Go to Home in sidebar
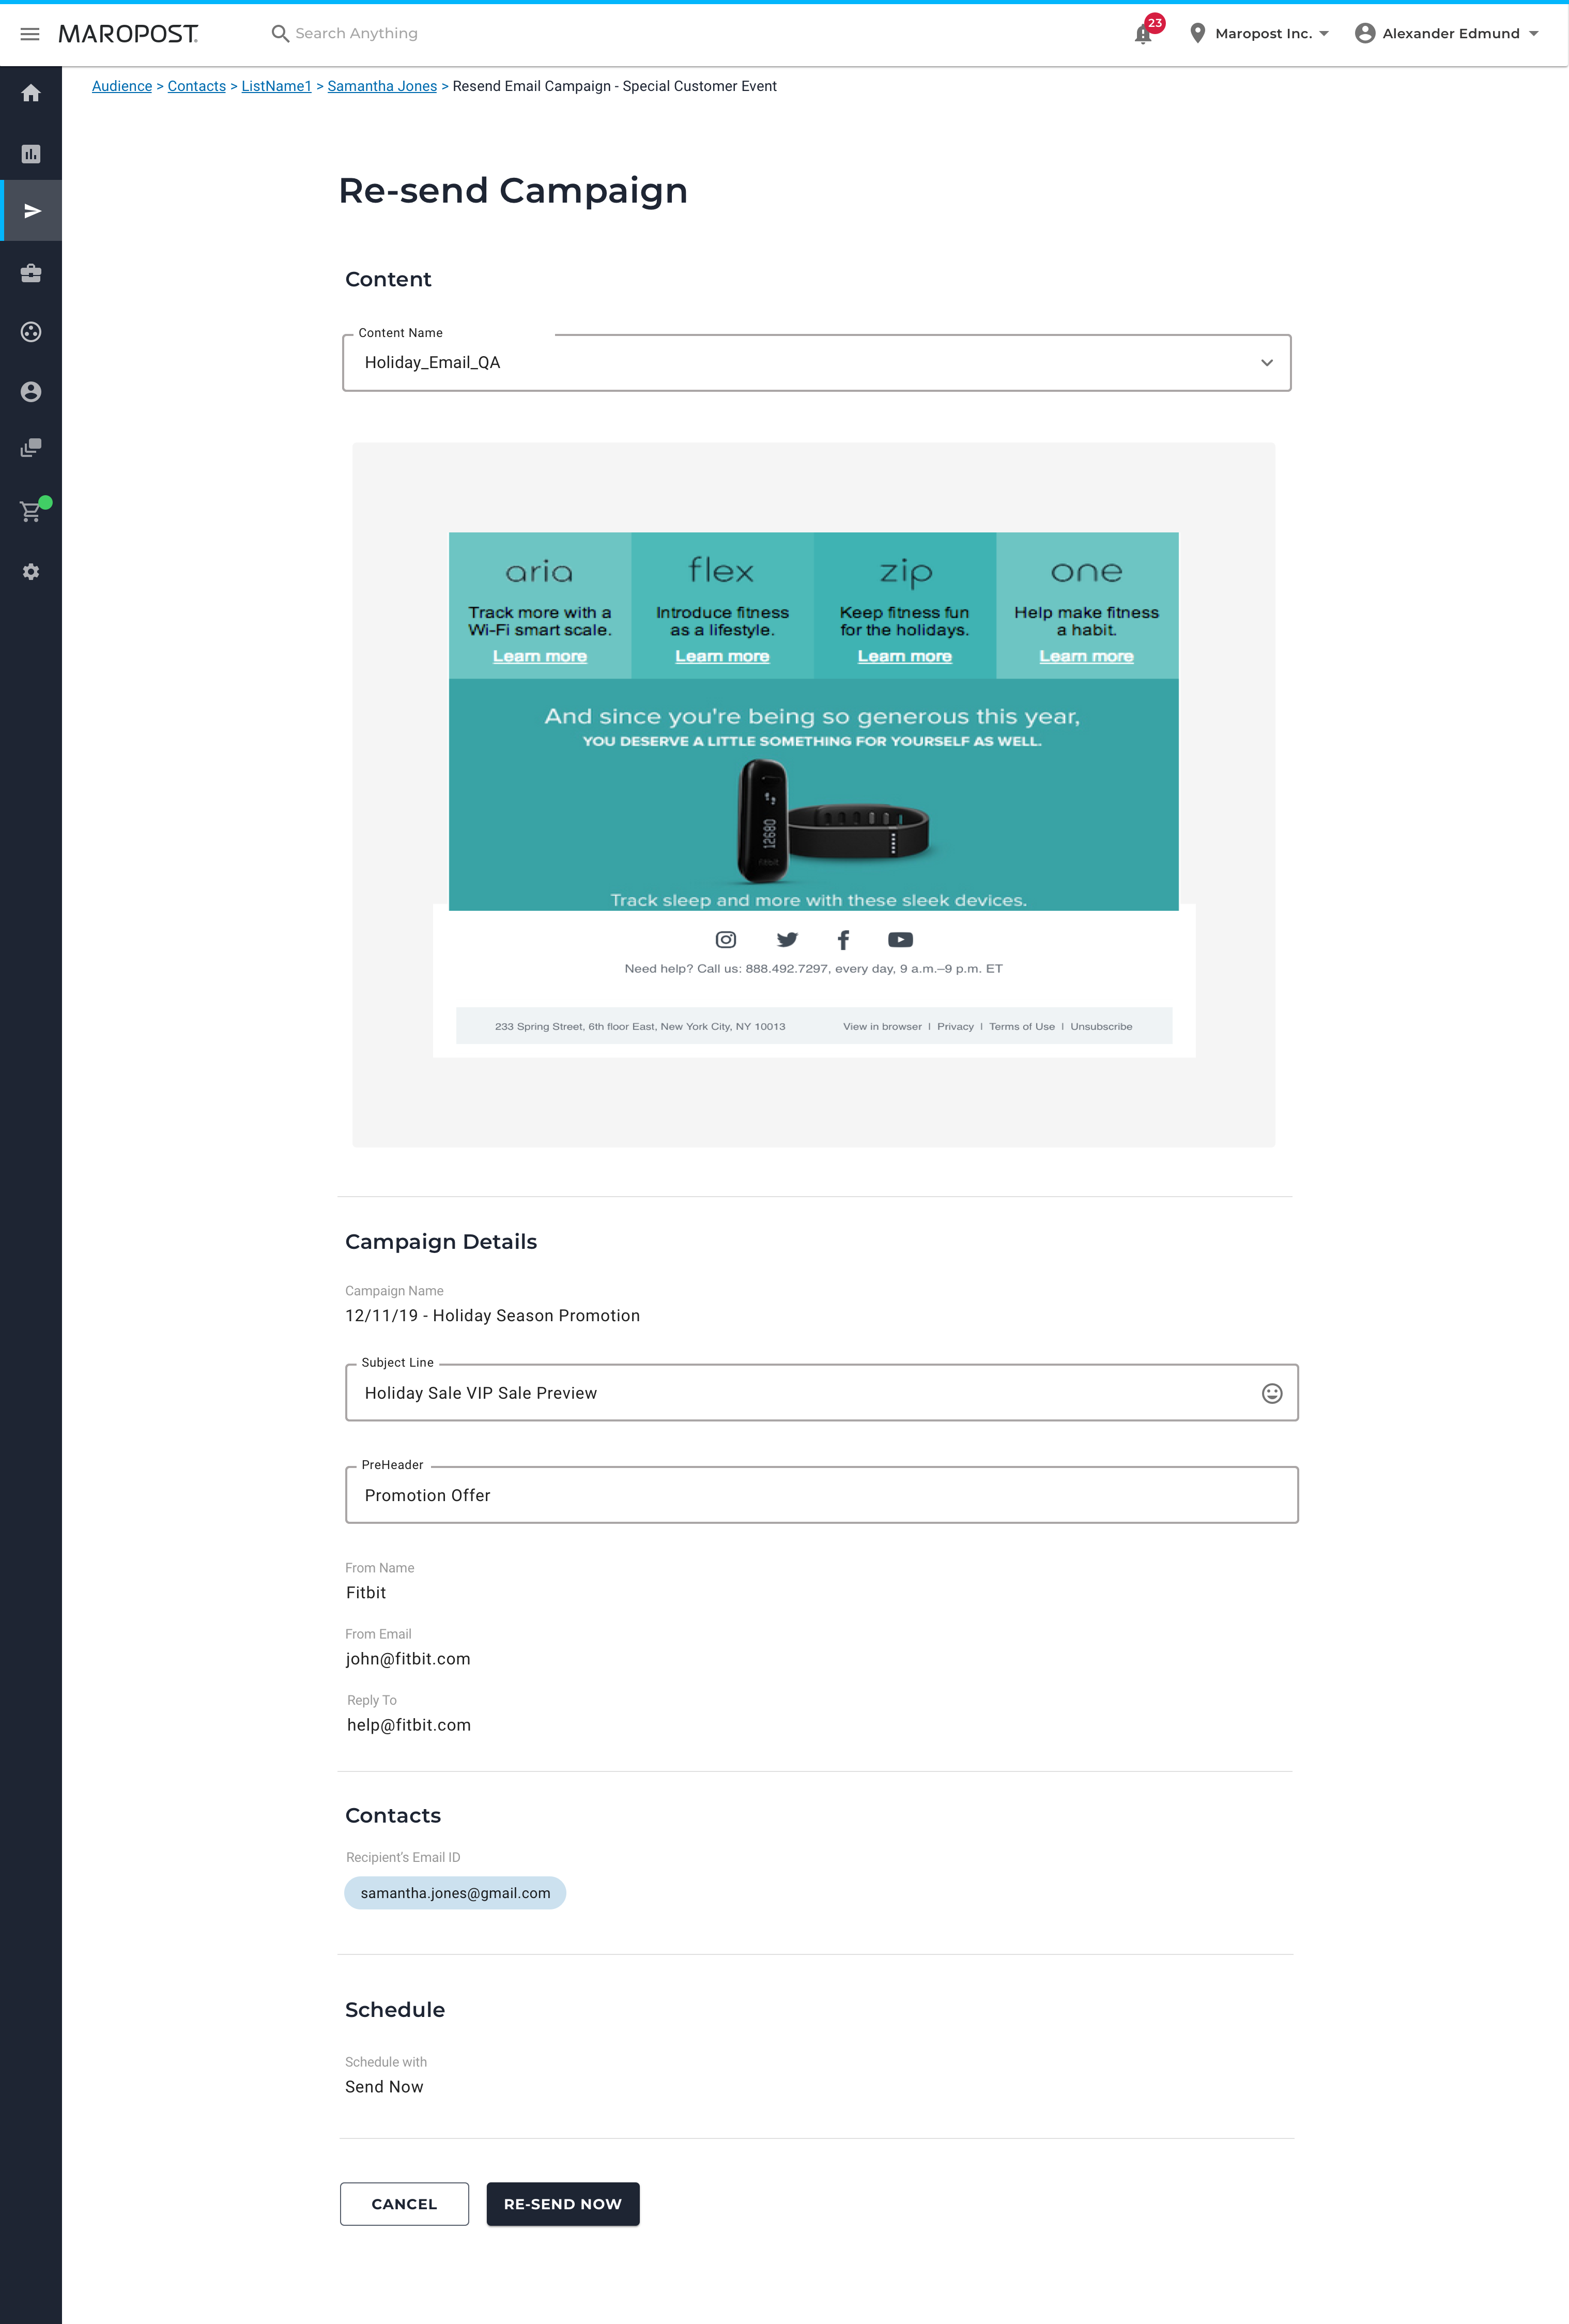 click(31, 93)
